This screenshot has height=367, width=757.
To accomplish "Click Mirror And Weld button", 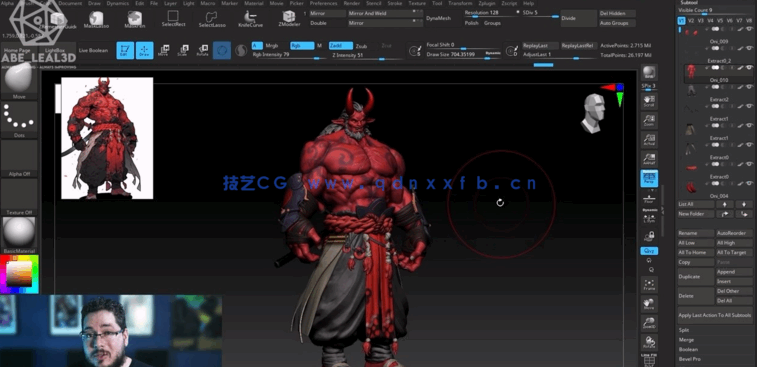I will pyautogui.click(x=386, y=14).
